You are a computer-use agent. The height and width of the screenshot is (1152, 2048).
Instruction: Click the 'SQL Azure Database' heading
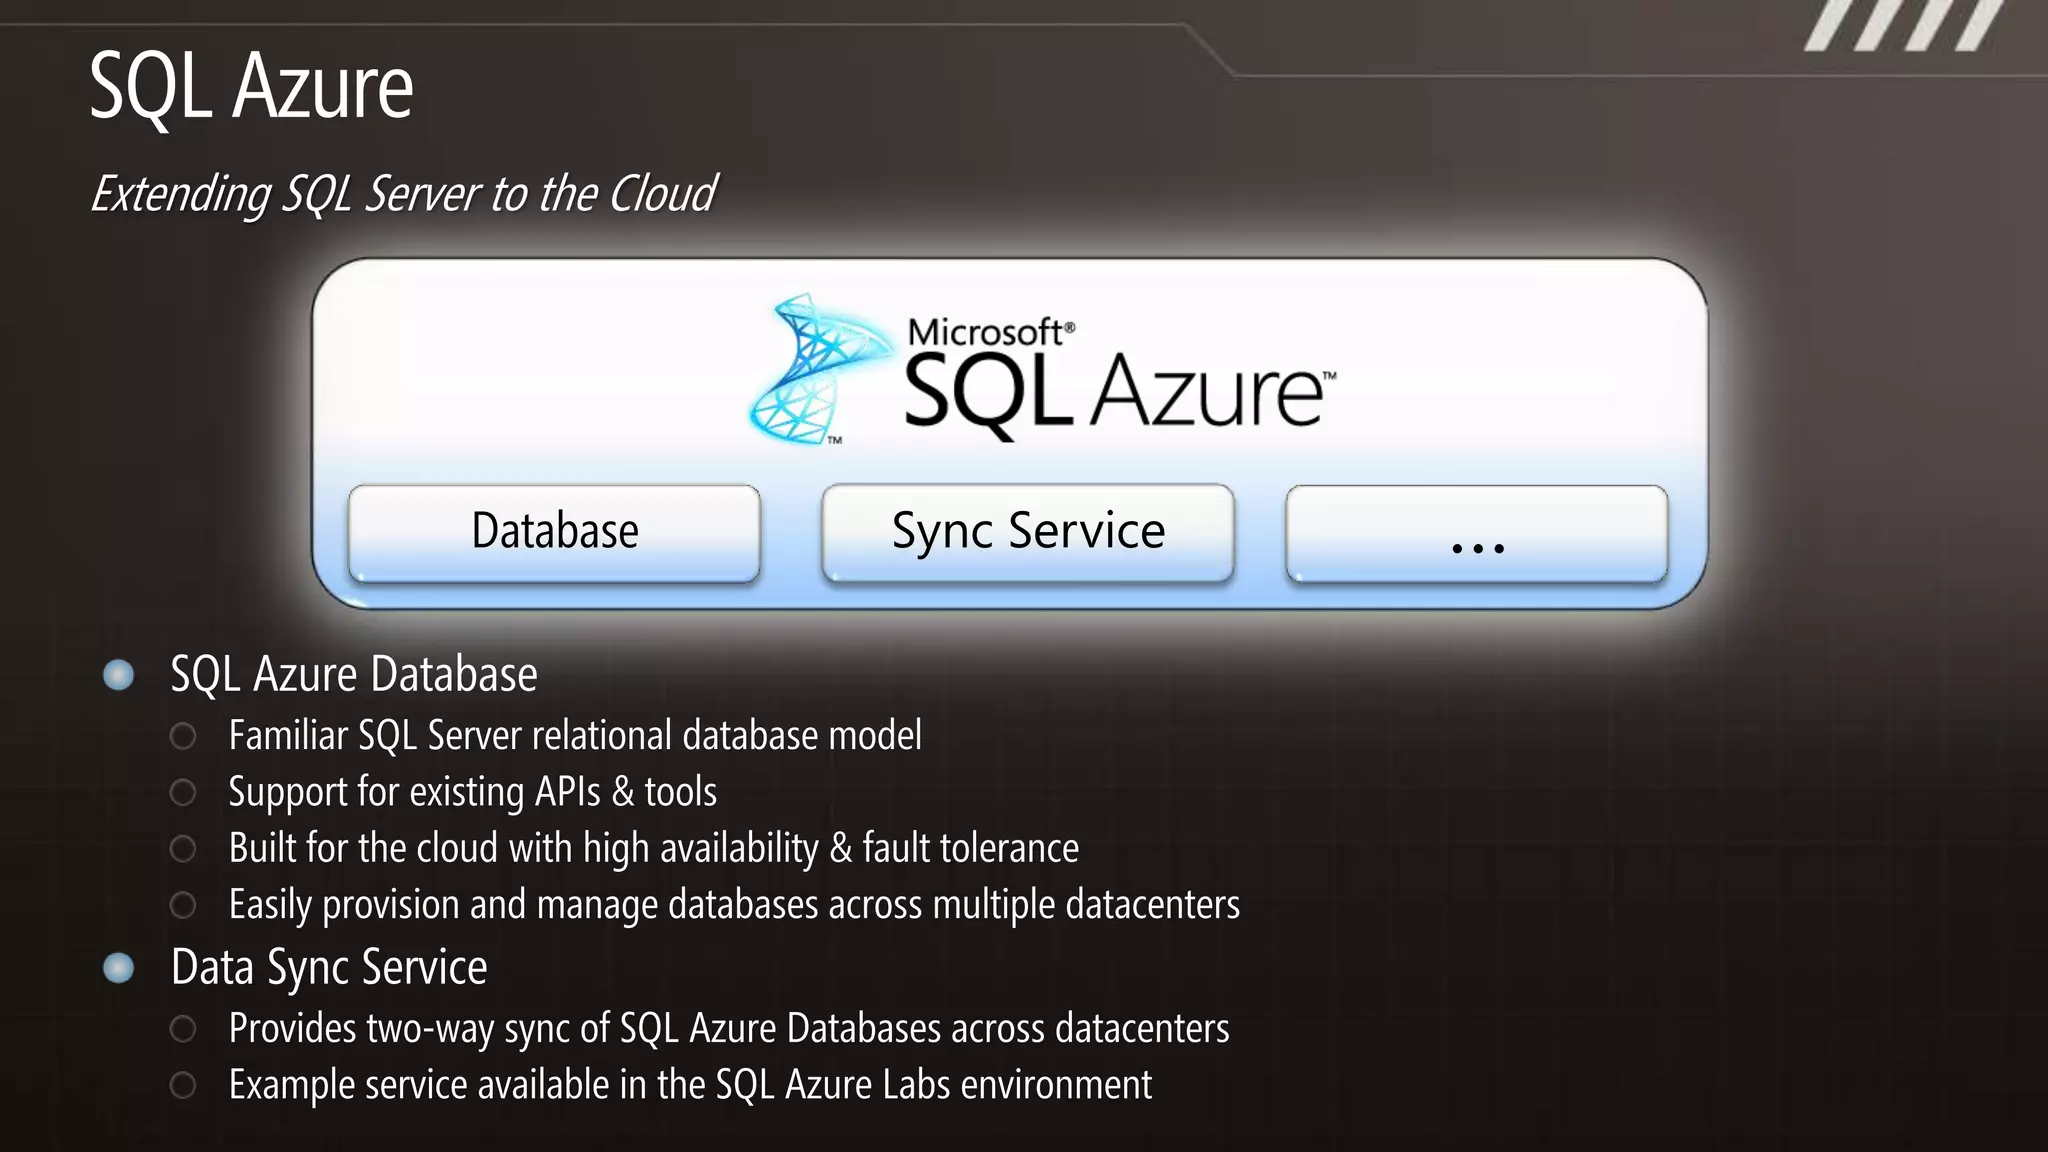[x=354, y=674]
